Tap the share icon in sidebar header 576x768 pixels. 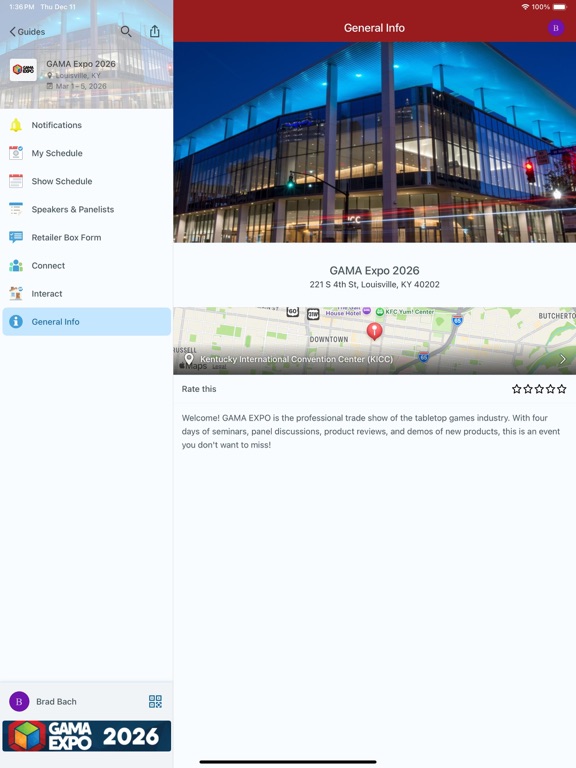(155, 31)
